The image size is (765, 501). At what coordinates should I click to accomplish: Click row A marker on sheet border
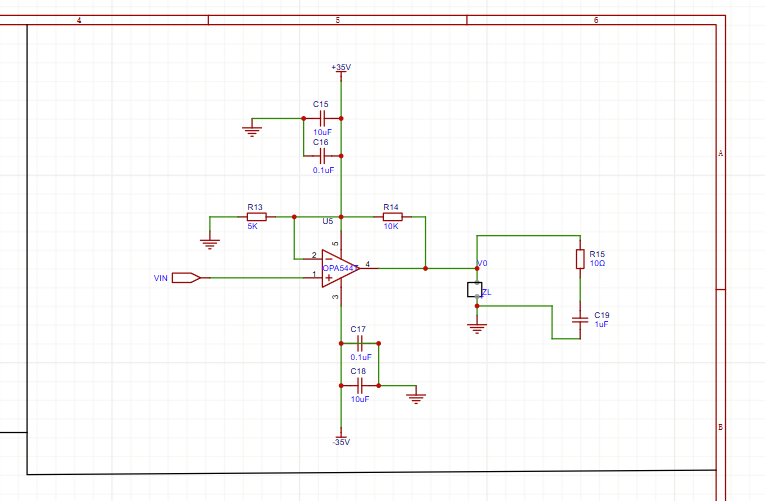coord(721,153)
